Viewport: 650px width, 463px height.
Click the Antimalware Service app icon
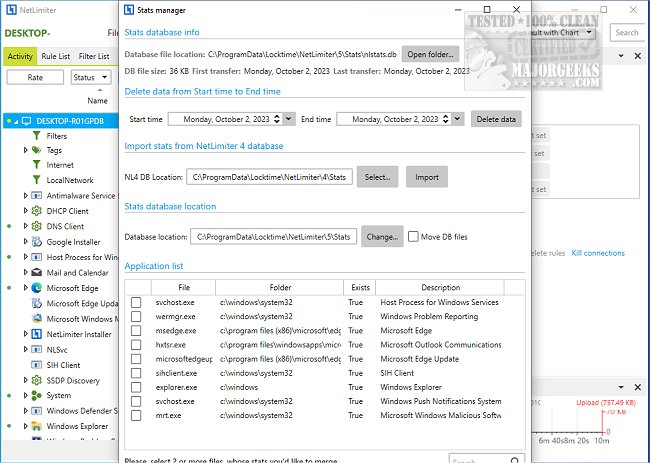tap(36, 195)
